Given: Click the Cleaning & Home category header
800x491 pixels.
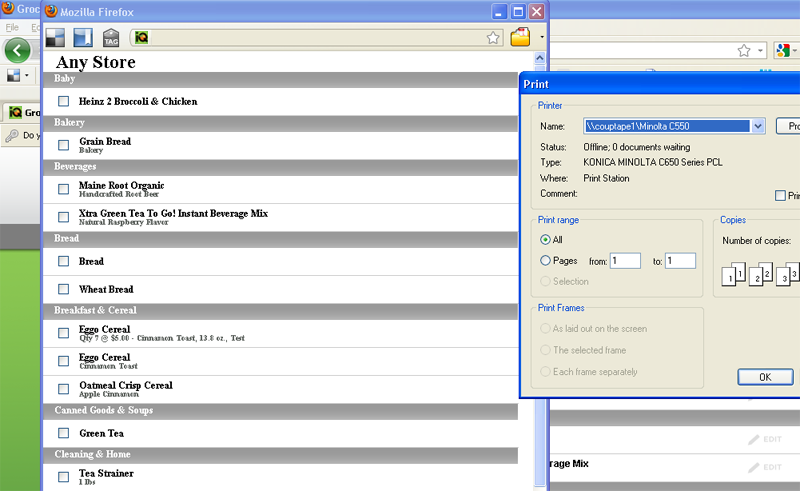Looking at the screenshot, I should coord(280,454).
